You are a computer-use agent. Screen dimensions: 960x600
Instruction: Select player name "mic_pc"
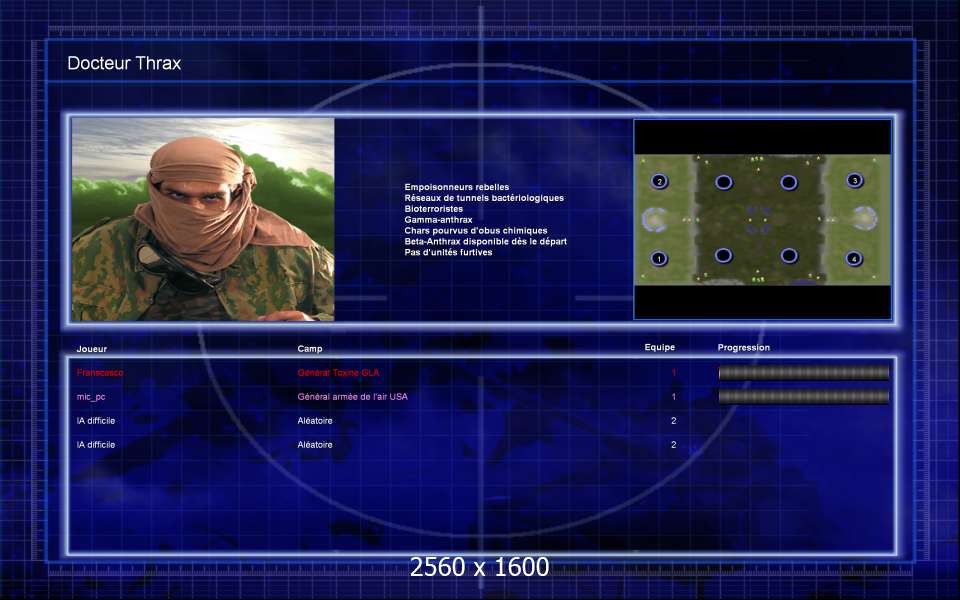(x=91, y=397)
